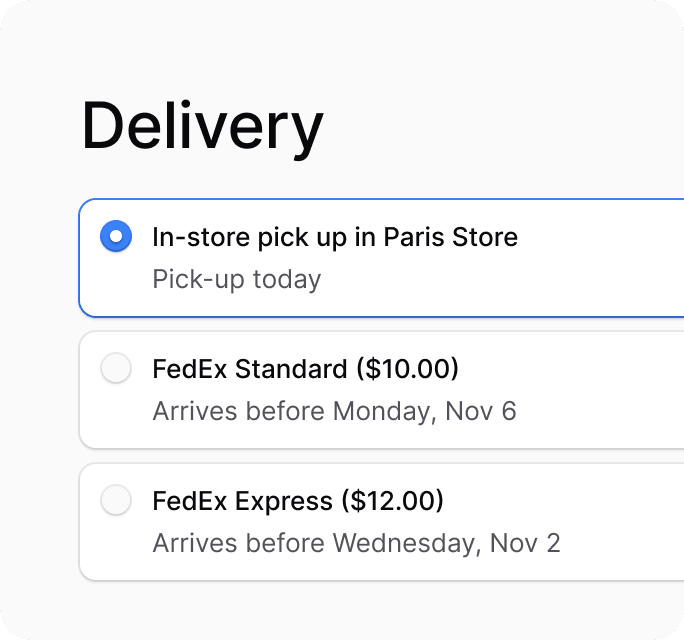The width and height of the screenshot is (684, 640).
Task: Click the 'Pick-up today' subtext
Action: pos(236,279)
